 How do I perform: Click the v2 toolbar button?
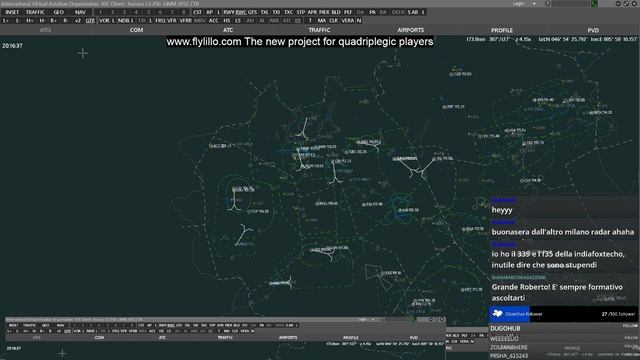pos(78,20)
